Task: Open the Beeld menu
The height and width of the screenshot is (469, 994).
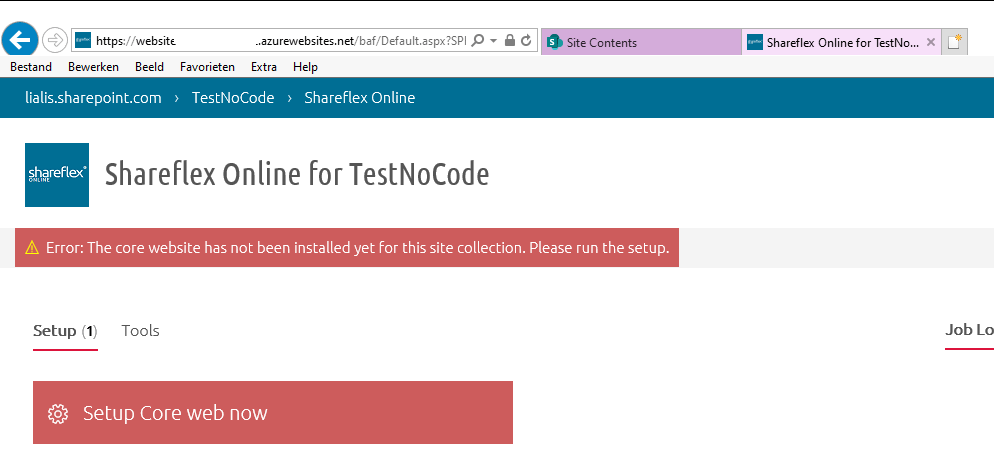Action: [149, 67]
